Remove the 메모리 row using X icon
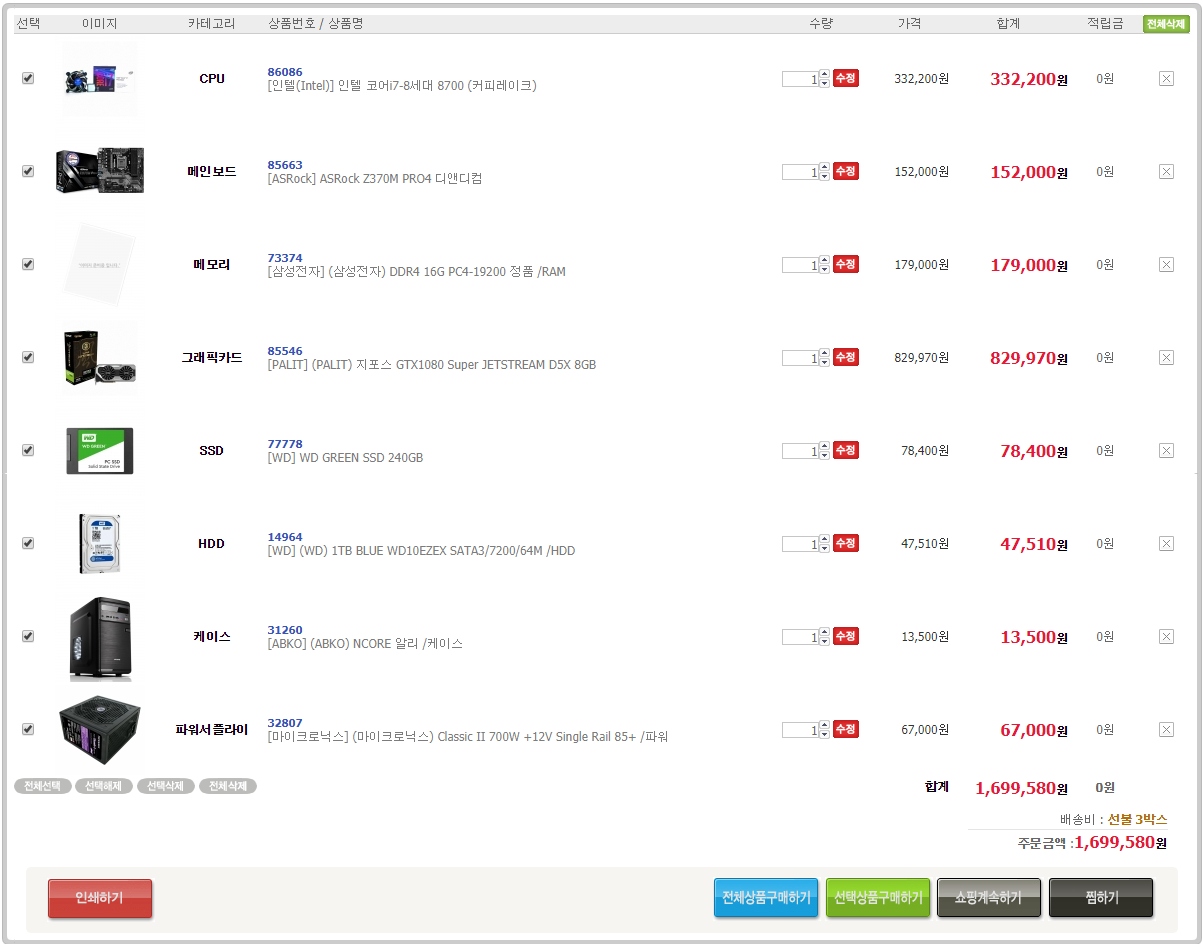 [x=1166, y=264]
